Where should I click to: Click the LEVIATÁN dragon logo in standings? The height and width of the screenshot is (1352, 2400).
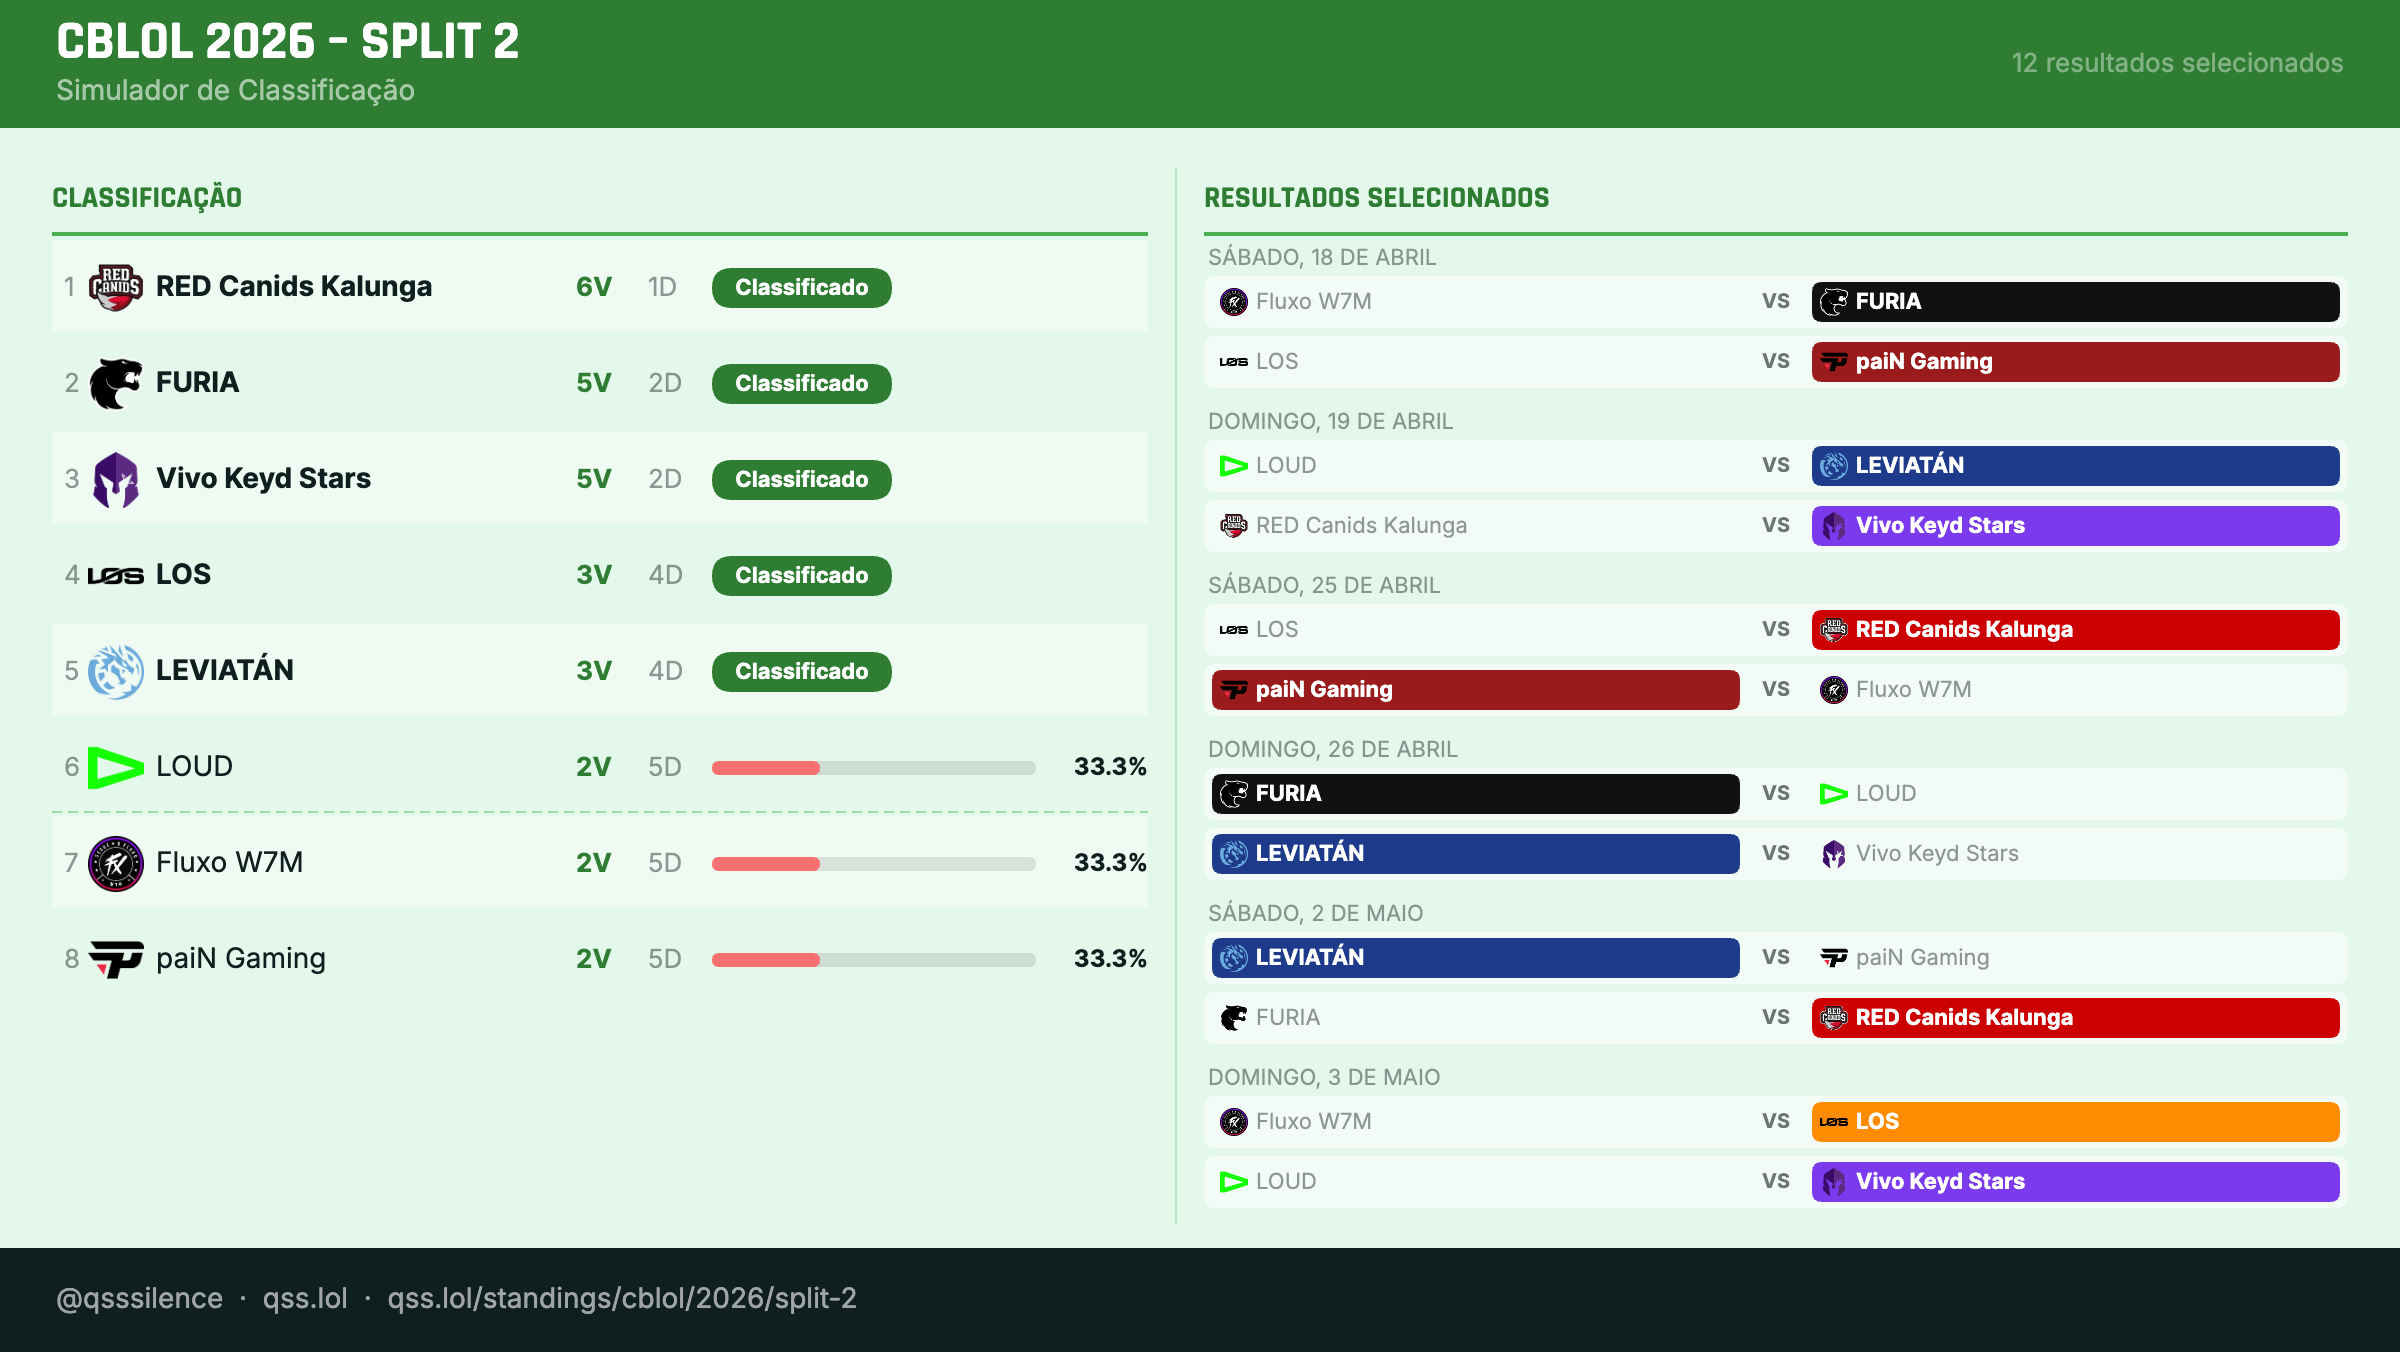[x=116, y=671]
